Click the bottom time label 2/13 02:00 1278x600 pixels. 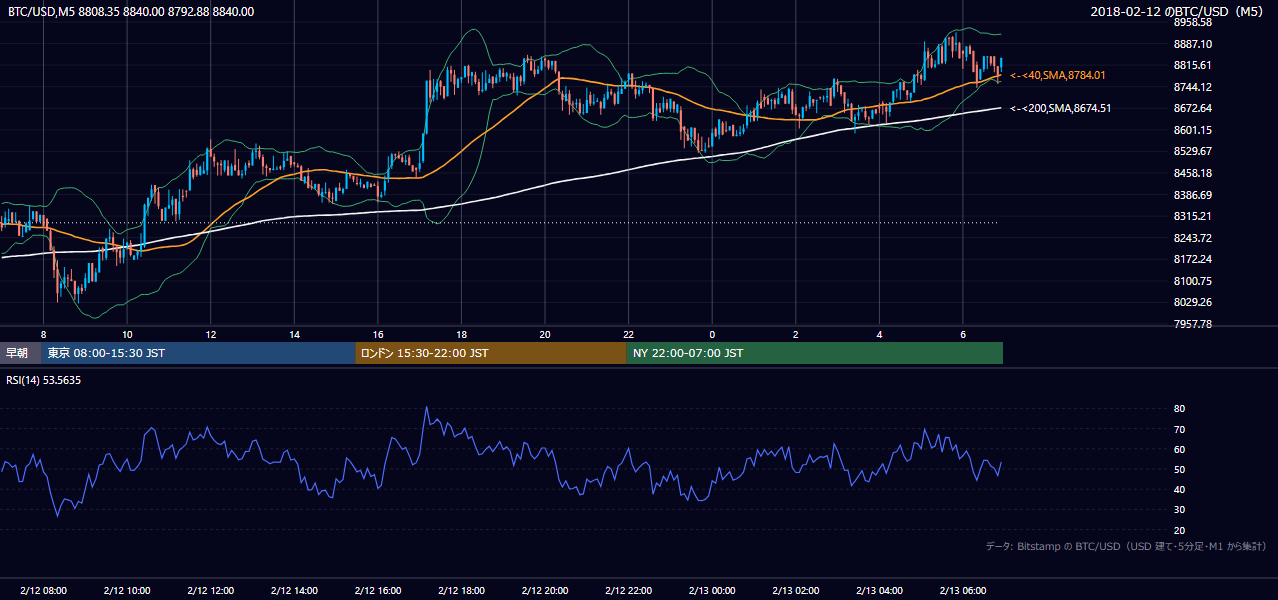coord(795,590)
